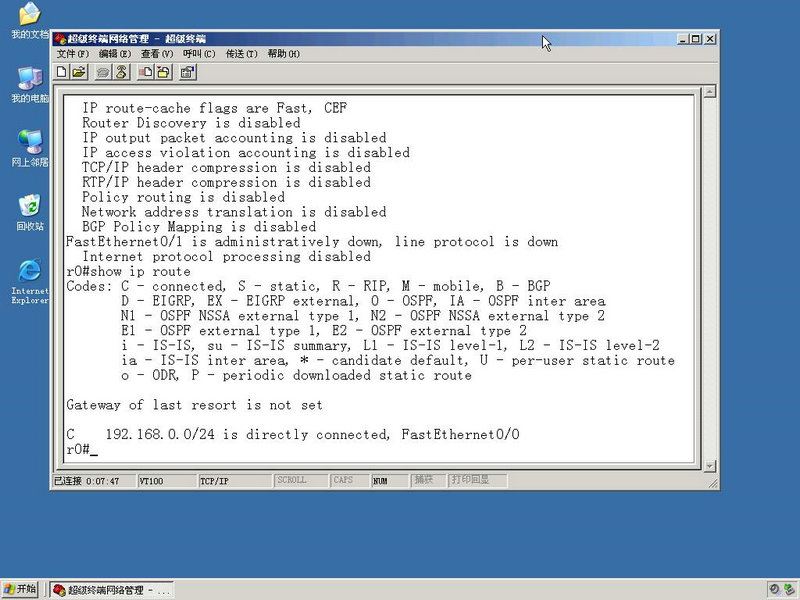Screen dimensions: 800x600
Task: Click the 'FastEthernet0/1 is administratively down' line
Action: (x=312, y=242)
